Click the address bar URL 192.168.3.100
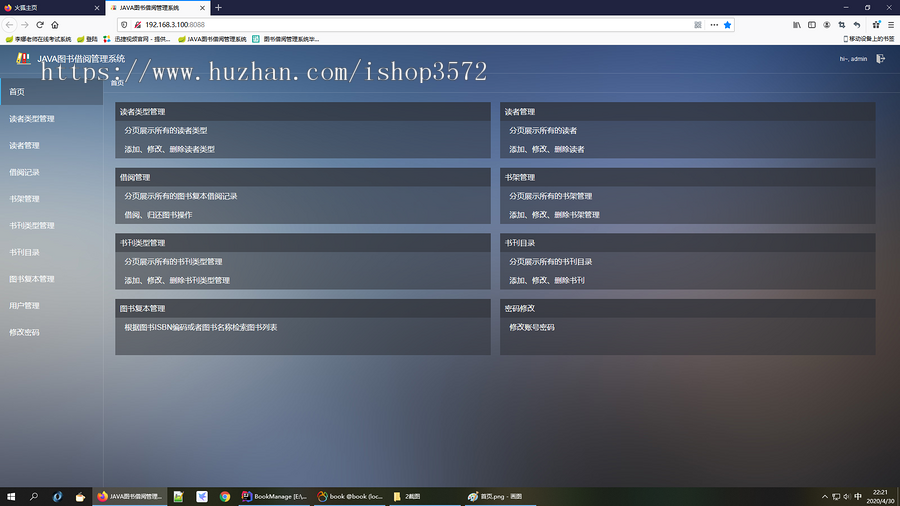 point(174,25)
